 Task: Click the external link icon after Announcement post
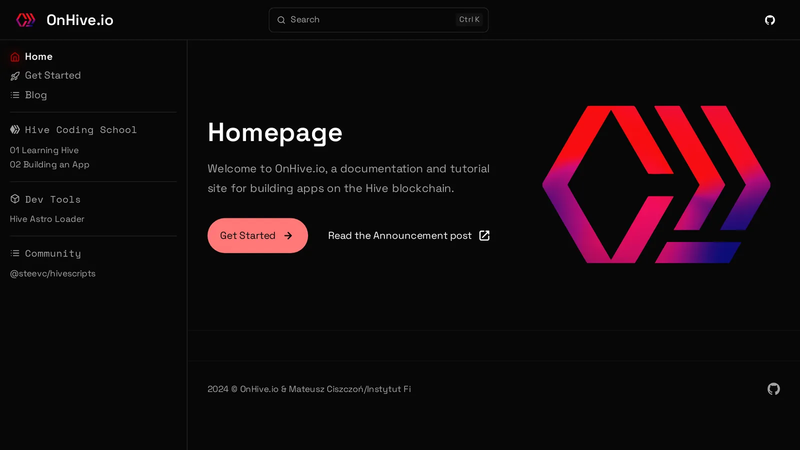pos(484,235)
